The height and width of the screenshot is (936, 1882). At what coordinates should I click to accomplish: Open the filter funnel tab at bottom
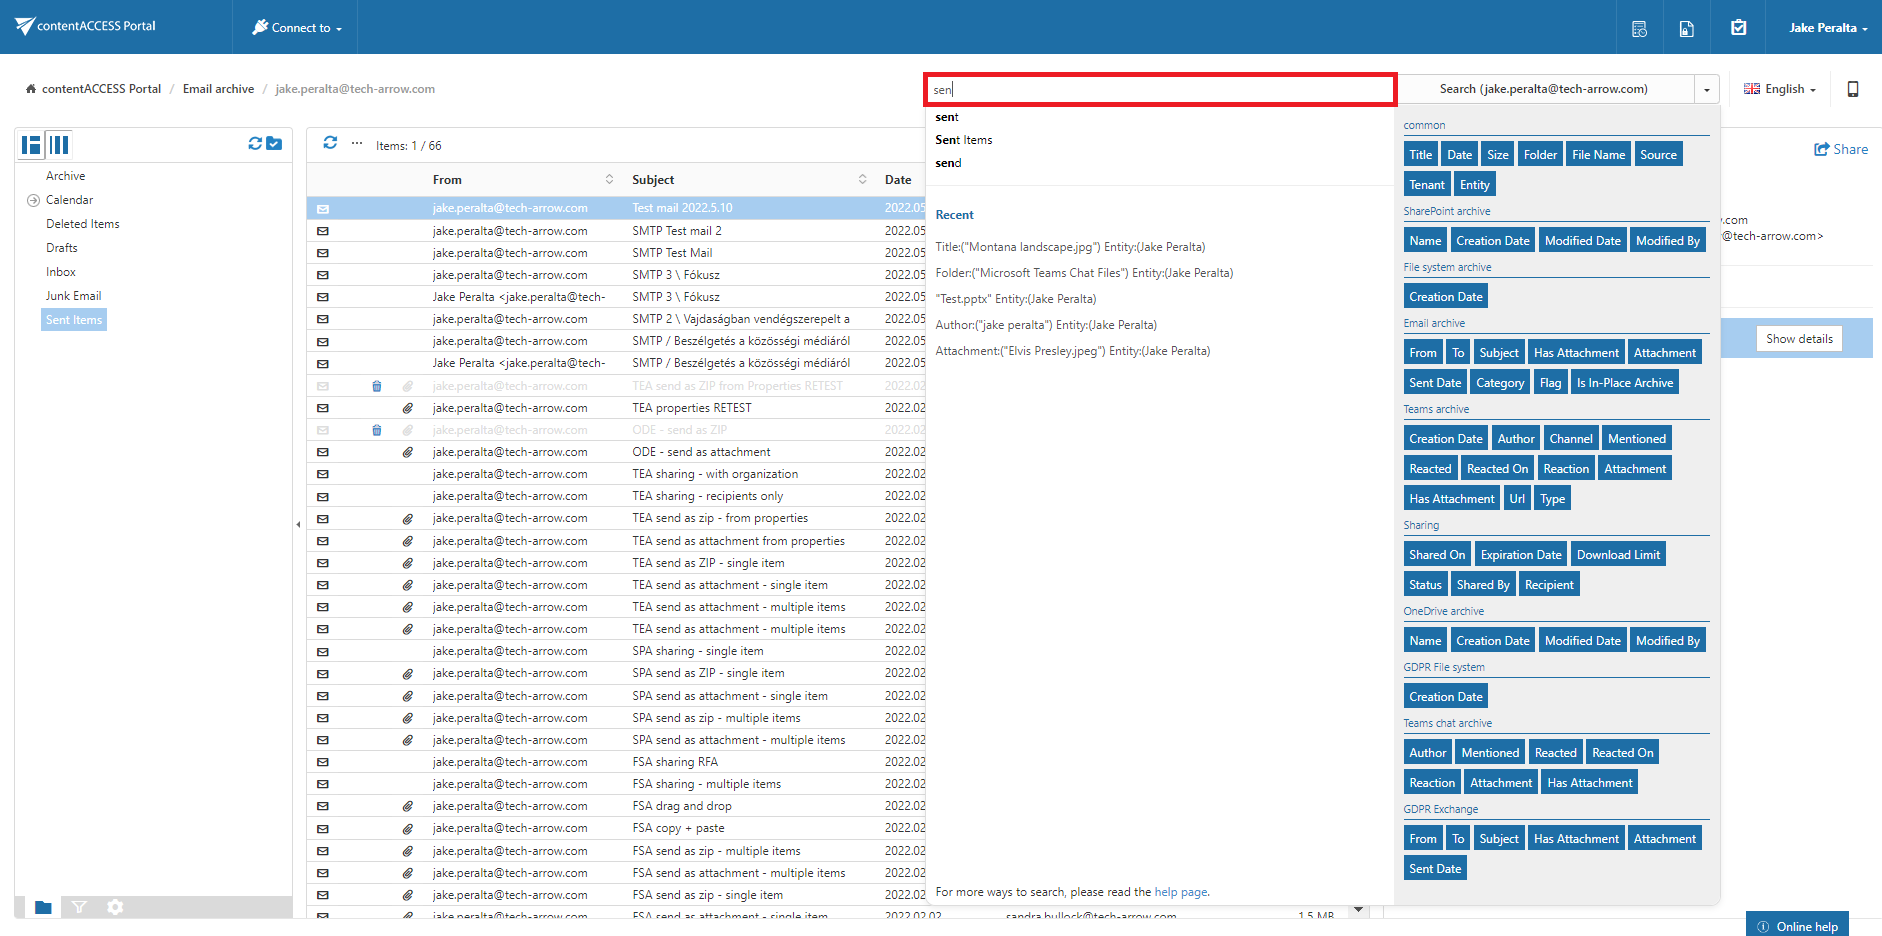(79, 907)
